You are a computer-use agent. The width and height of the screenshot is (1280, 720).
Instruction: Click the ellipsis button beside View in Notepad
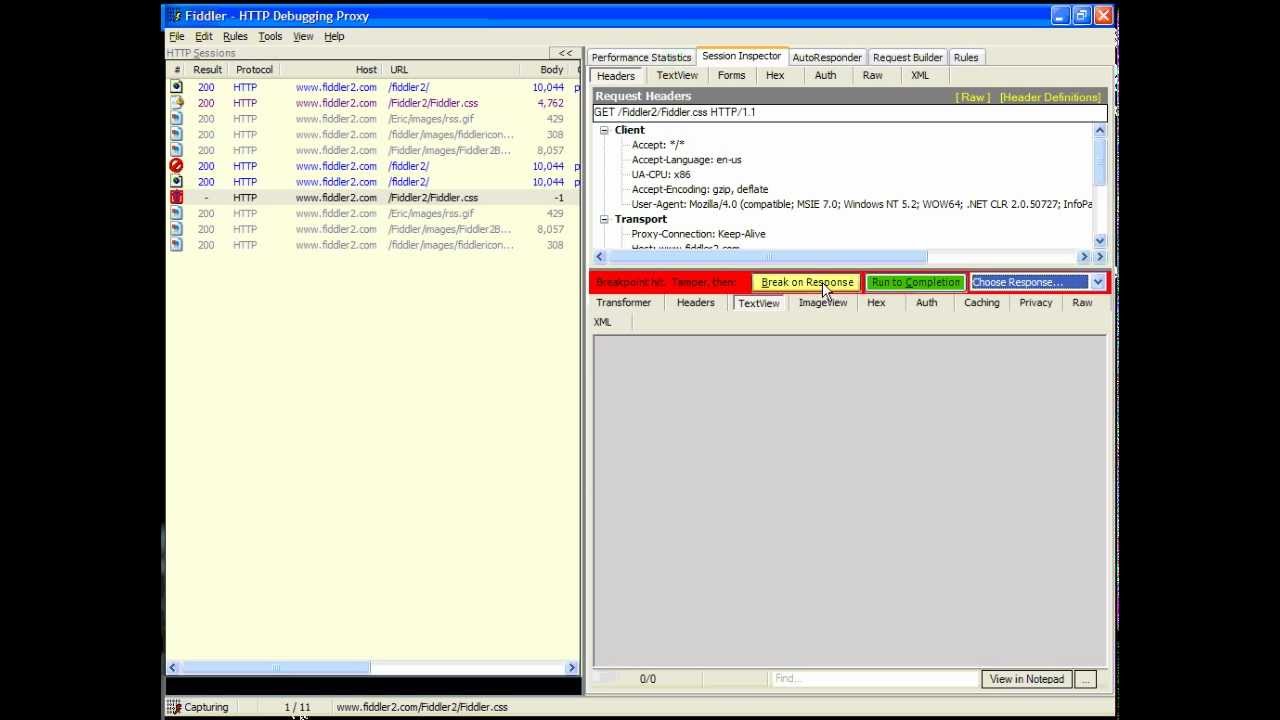click(x=1086, y=679)
